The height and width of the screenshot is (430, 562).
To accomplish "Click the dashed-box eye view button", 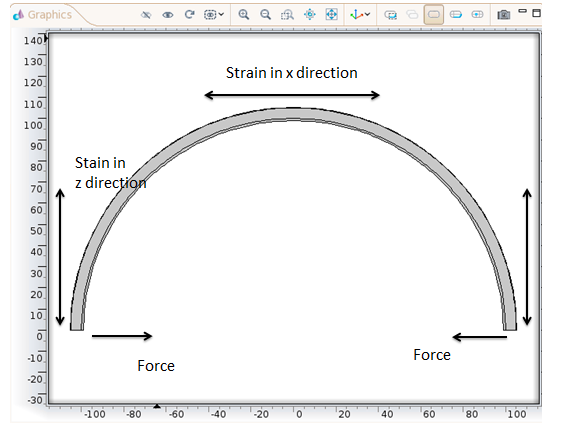I will tap(210, 15).
